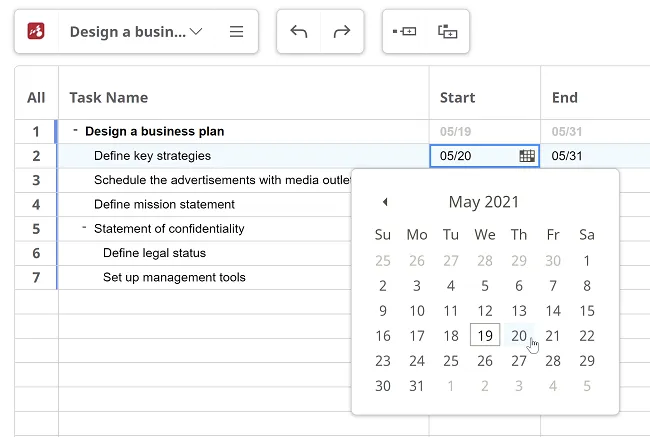Select May 19 highlighted date

pos(485,336)
